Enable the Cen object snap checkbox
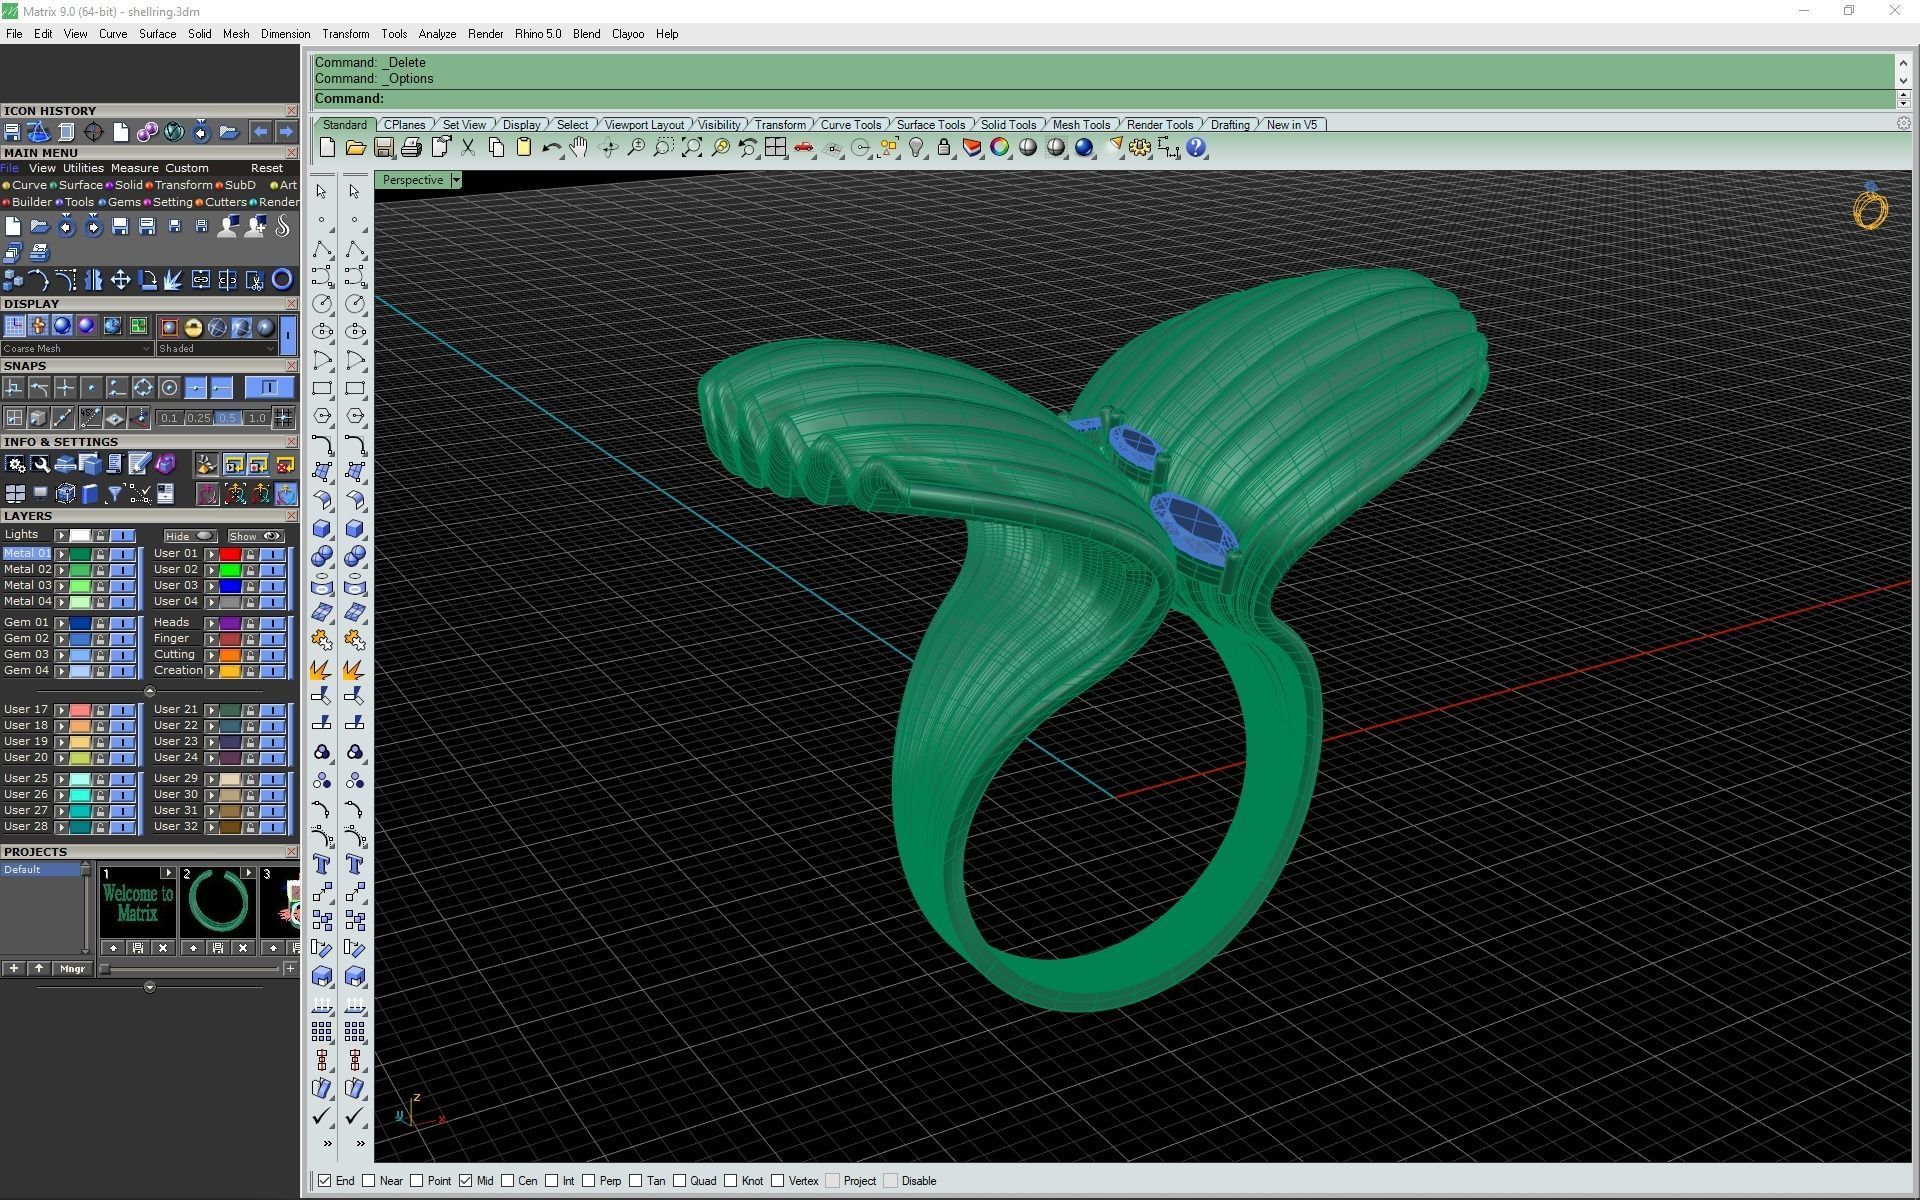The height and width of the screenshot is (1200, 1920). click(x=508, y=1181)
